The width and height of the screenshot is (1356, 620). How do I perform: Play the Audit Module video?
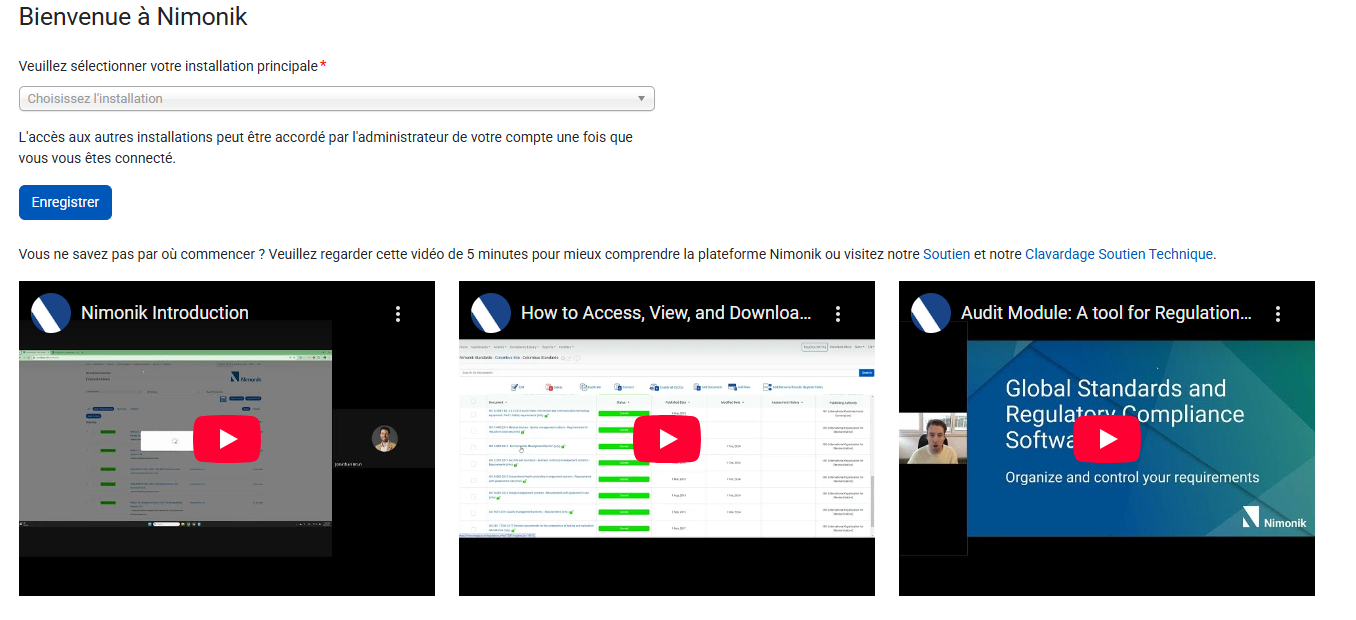coord(1107,439)
